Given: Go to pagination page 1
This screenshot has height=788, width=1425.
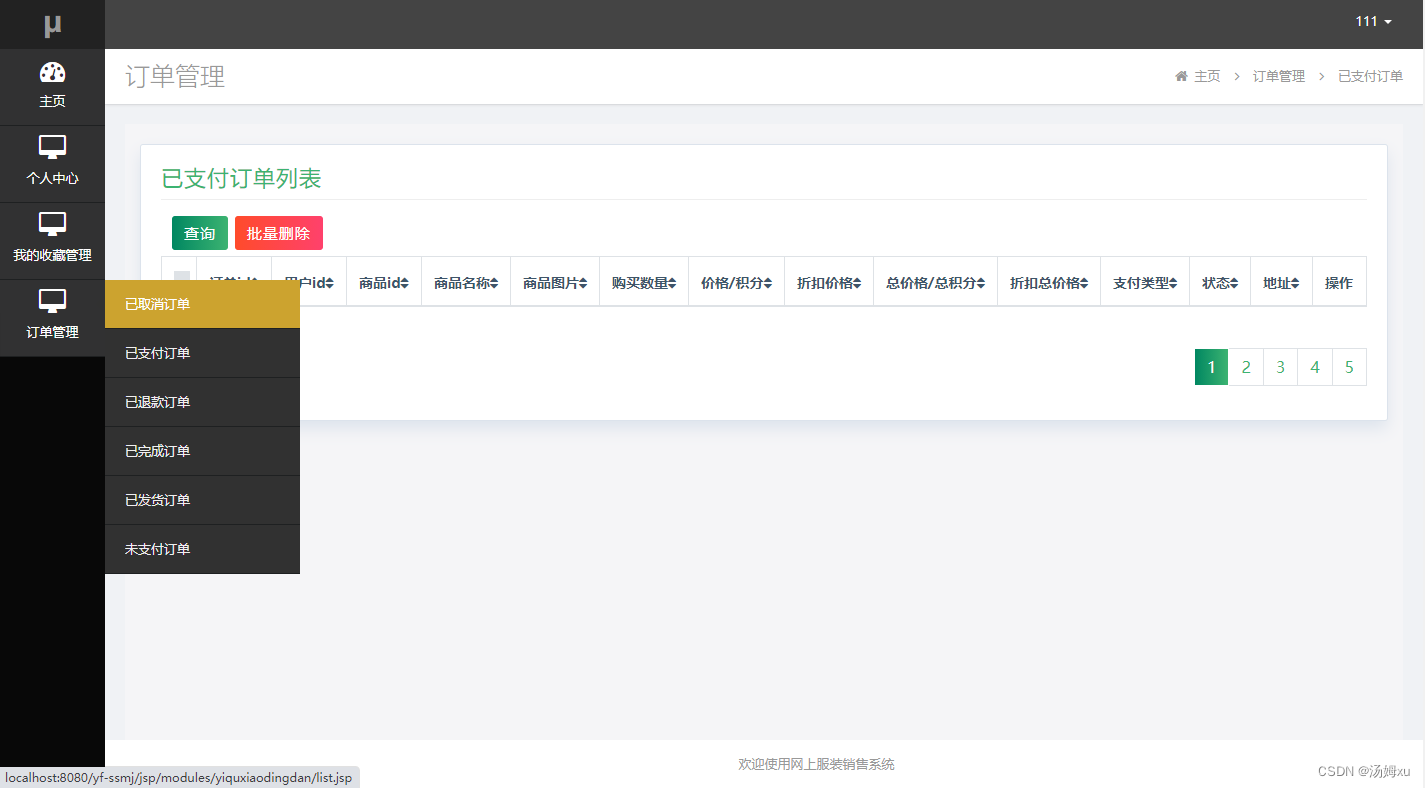Looking at the screenshot, I should (x=1211, y=367).
